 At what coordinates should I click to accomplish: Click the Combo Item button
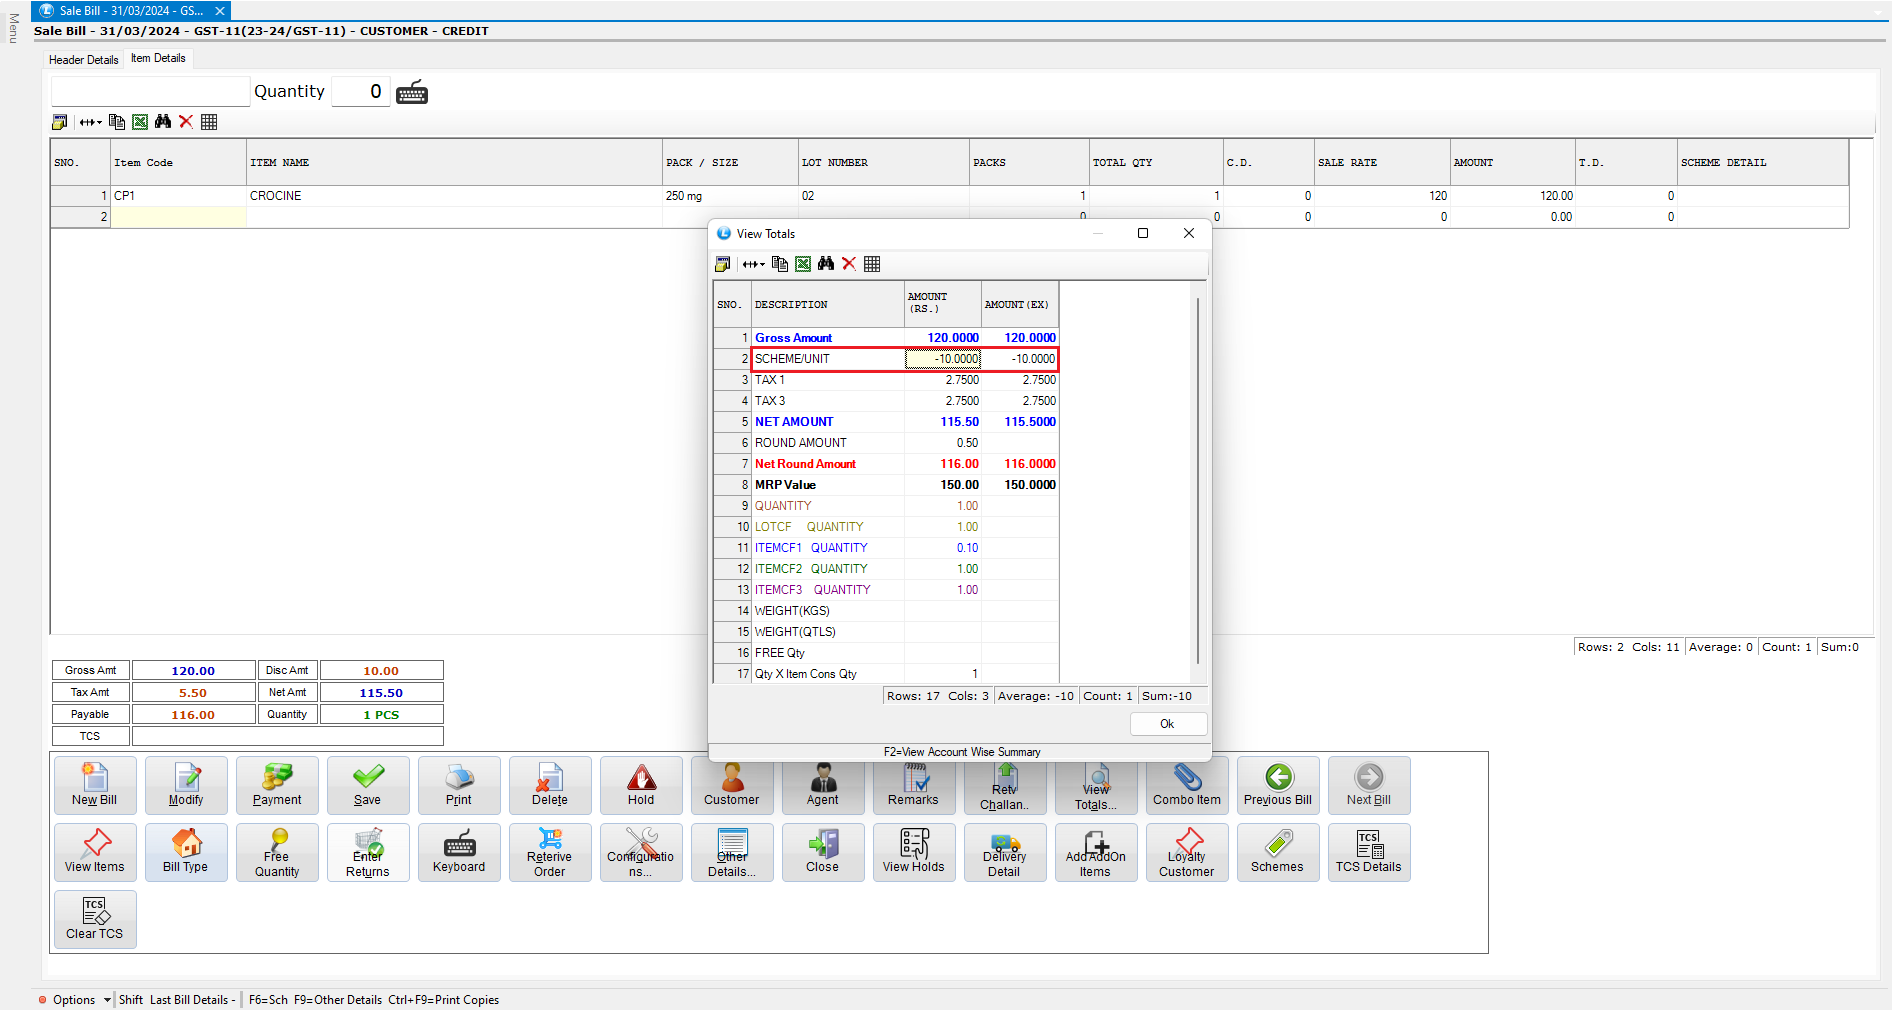(x=1186, y=785)
